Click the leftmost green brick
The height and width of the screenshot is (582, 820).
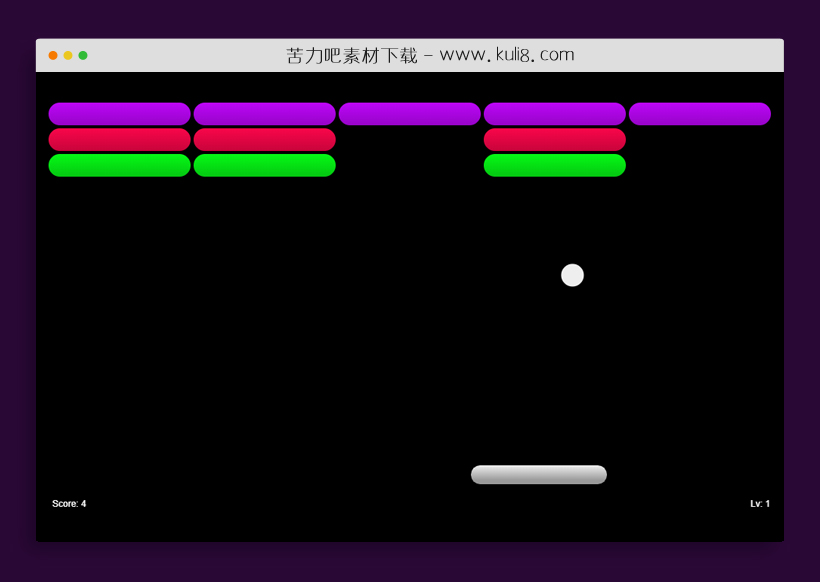119,165
